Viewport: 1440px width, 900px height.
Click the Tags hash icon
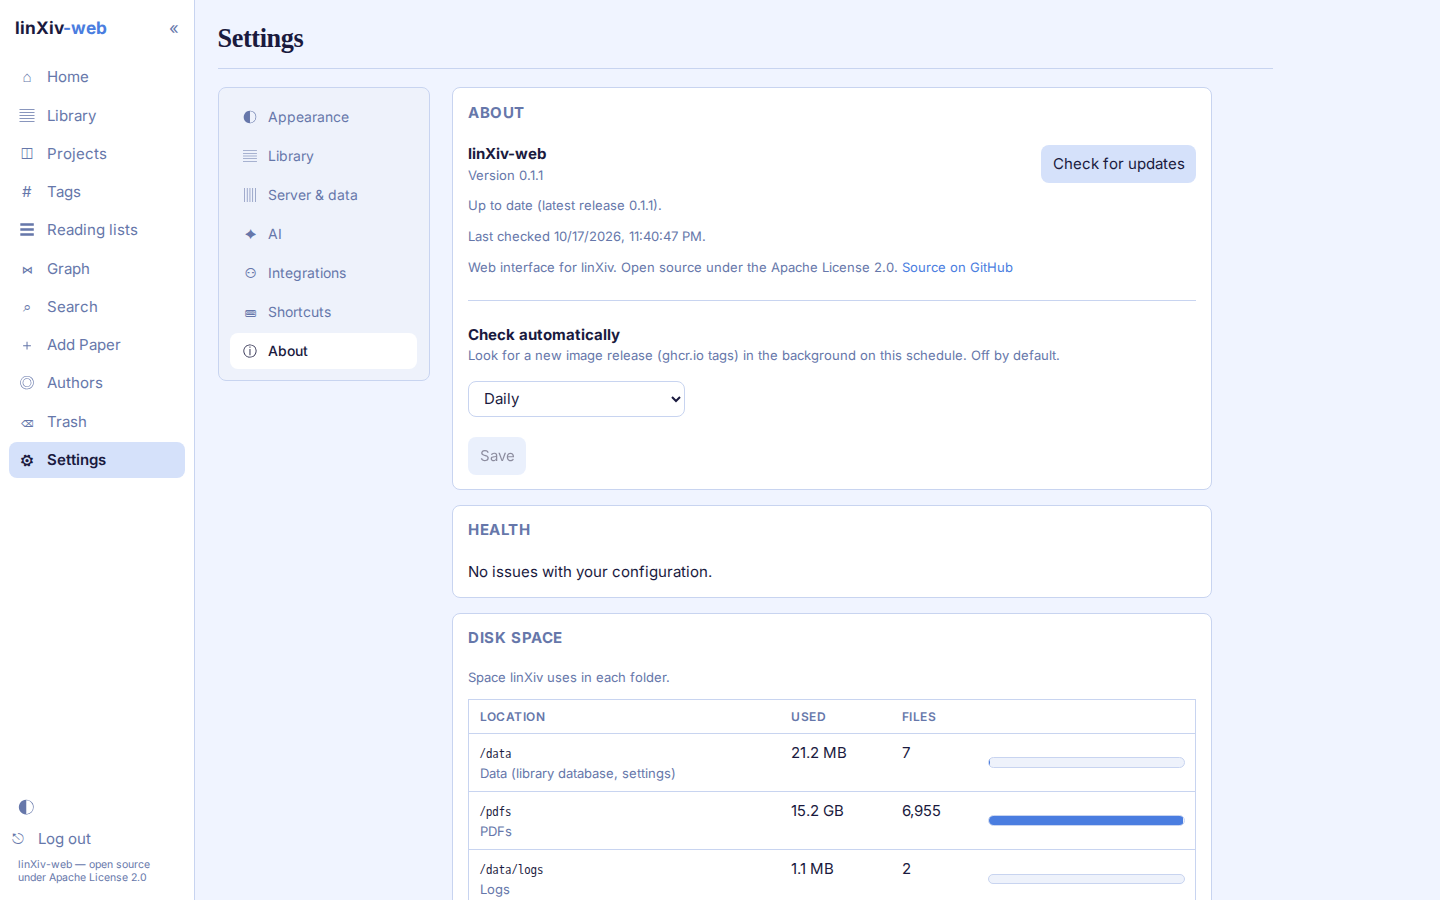pyautogui.click(x=27, y=192)
